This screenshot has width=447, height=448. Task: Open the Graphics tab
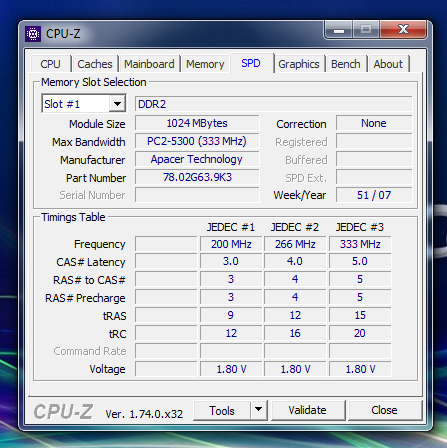point(299,64)
